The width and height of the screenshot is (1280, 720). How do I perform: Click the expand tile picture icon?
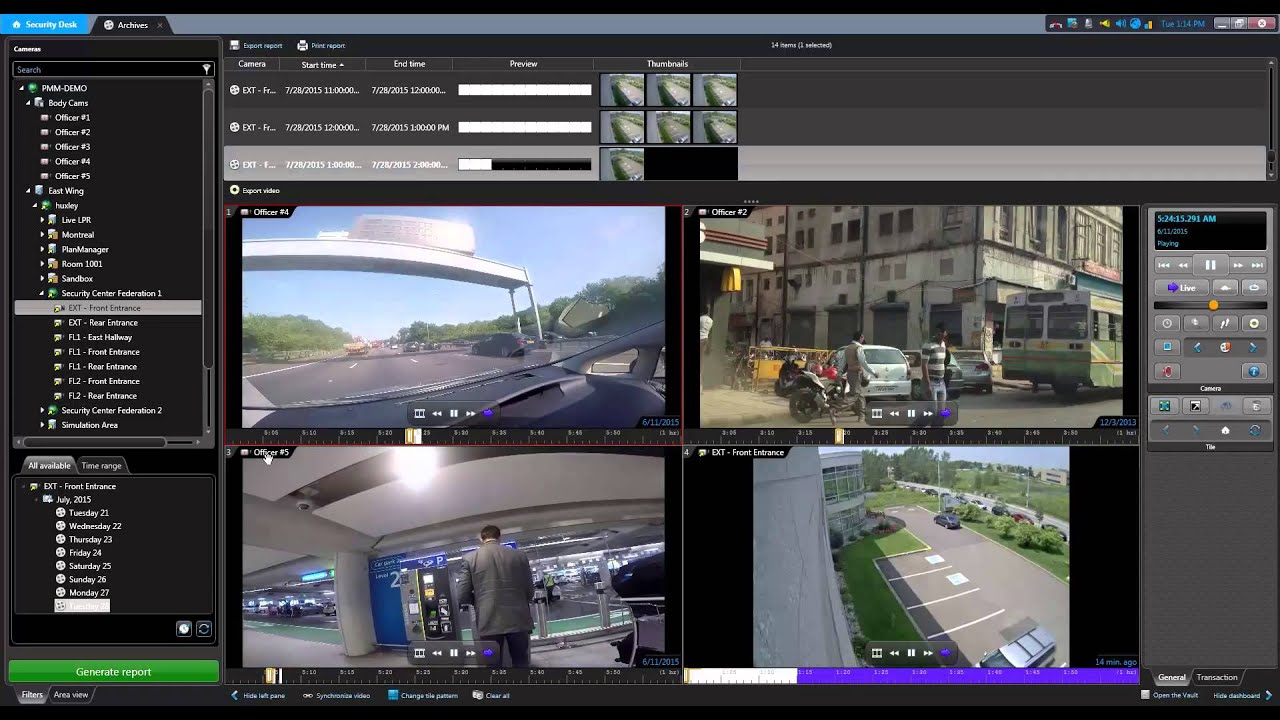click(x=1195, y=406)
